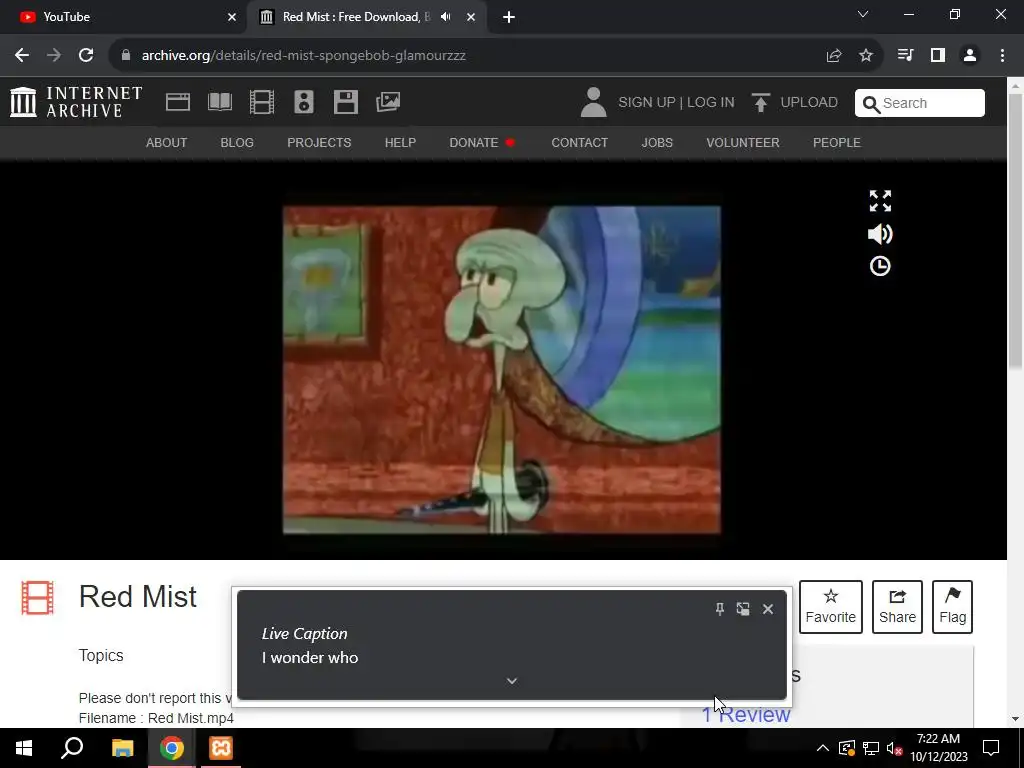Switch to the YouTube browser tab
Screen dimensions: 1024x768
[124, 17]
